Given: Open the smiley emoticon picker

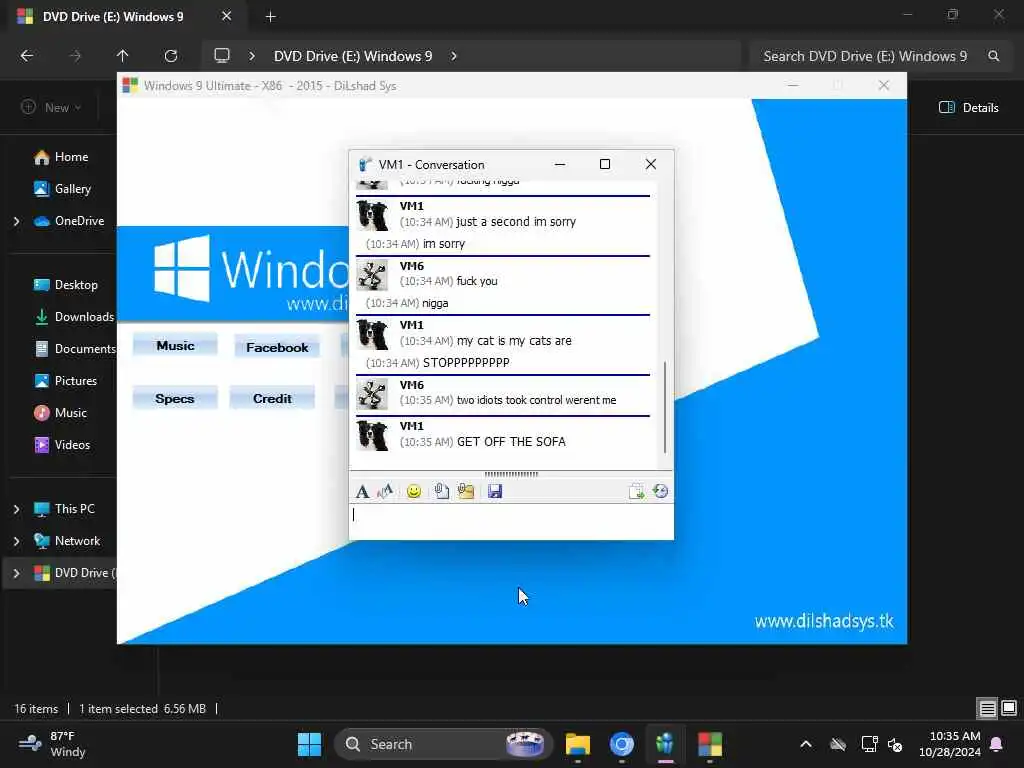Looking at the screenshot, I should point(413,491).
